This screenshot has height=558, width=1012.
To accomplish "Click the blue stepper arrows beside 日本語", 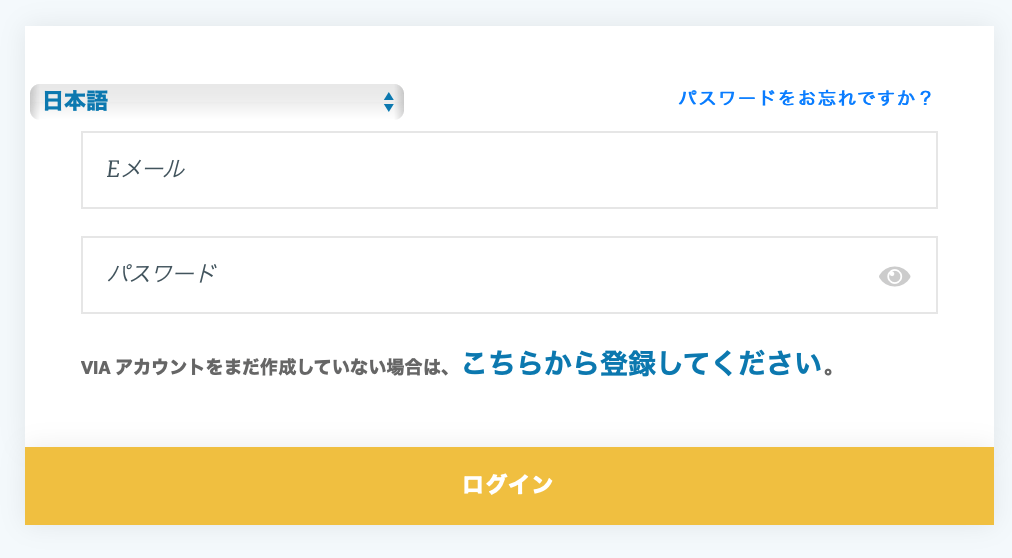I will [x=388, y=101].
